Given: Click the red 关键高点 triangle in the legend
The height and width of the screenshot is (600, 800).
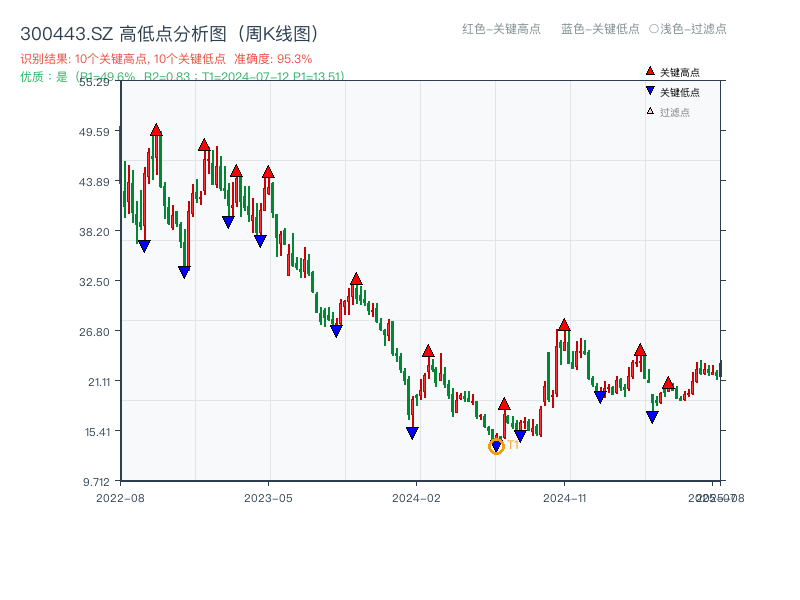Looking at the screenshot, I should [650, 71].
